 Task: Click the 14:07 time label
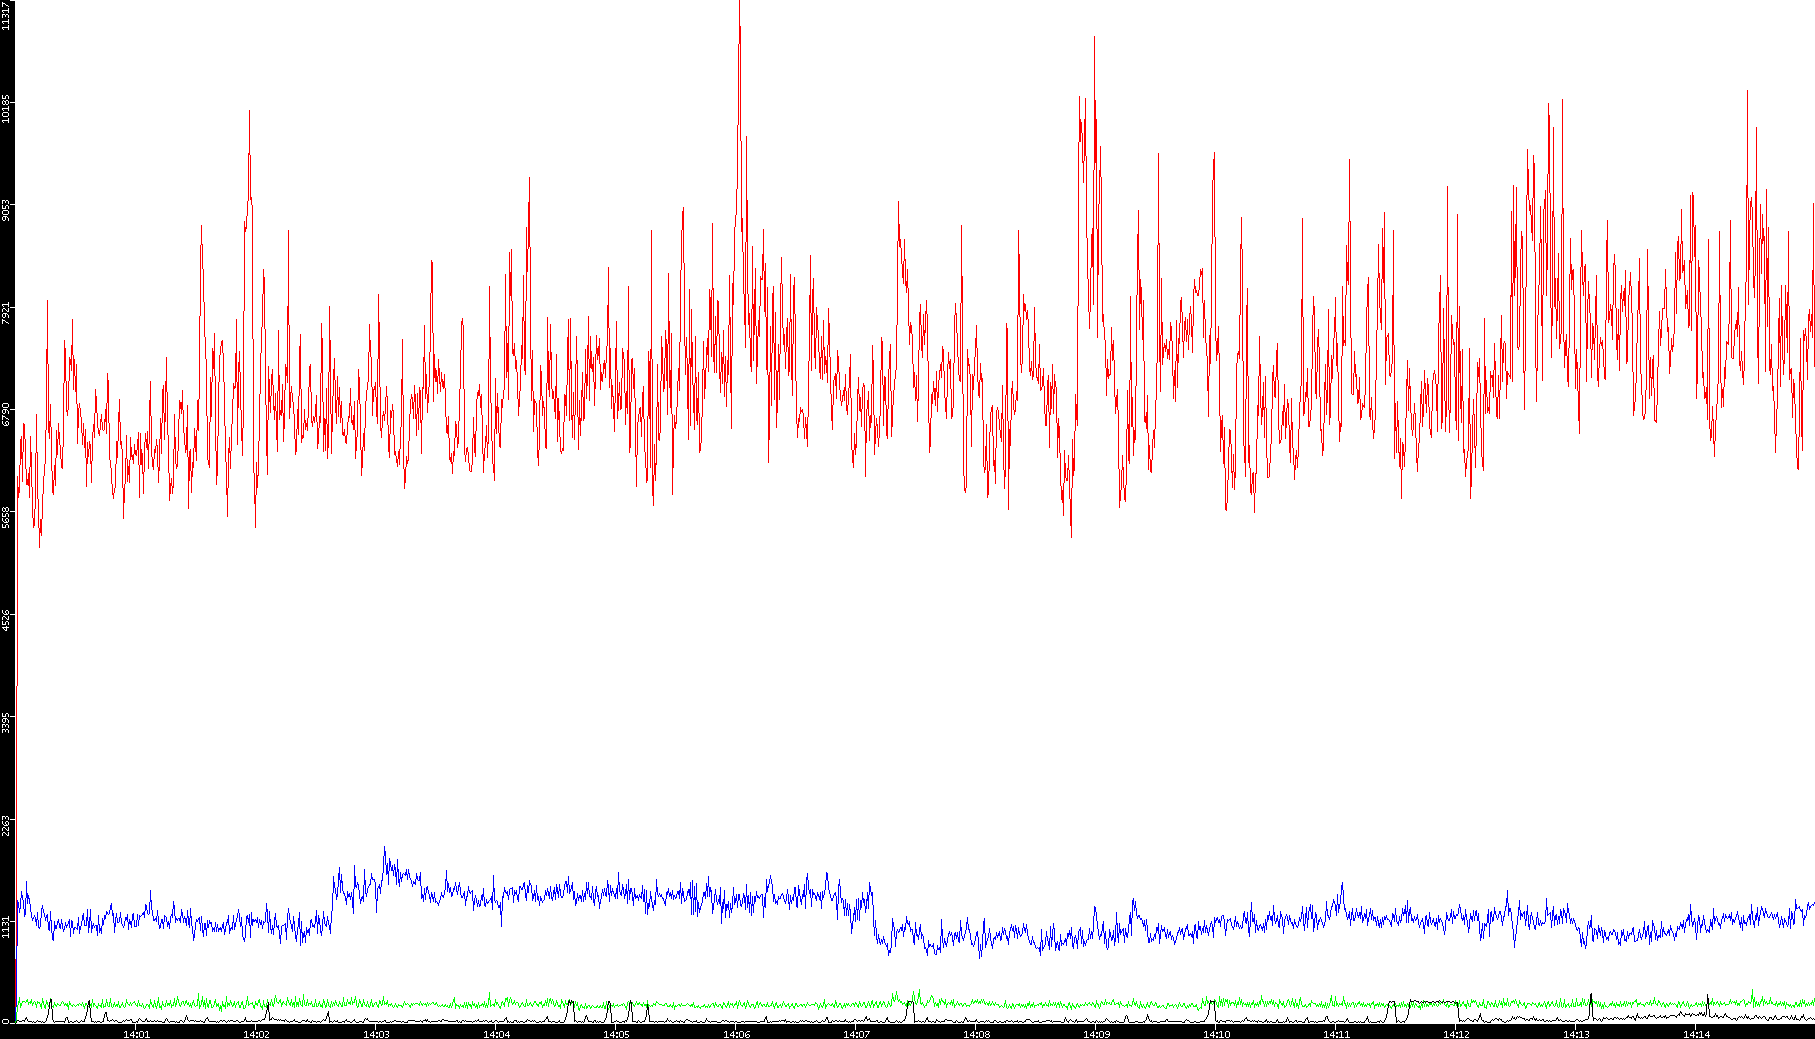tap(856, 1034)
